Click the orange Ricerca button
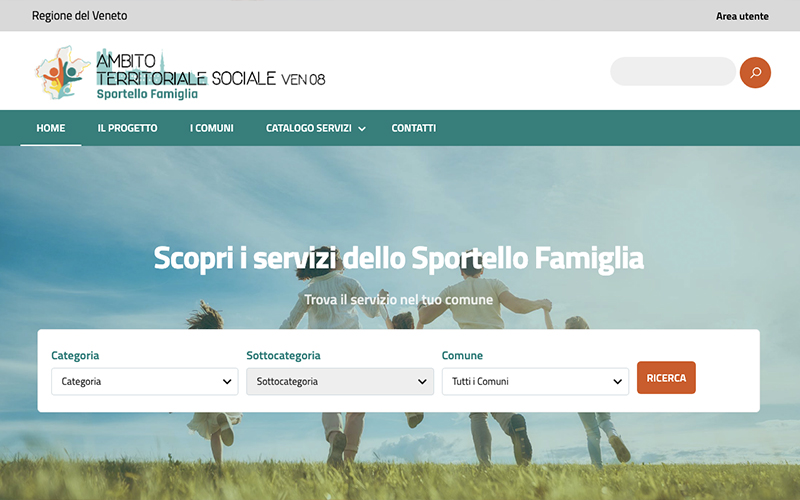 [x=666, y=378]
